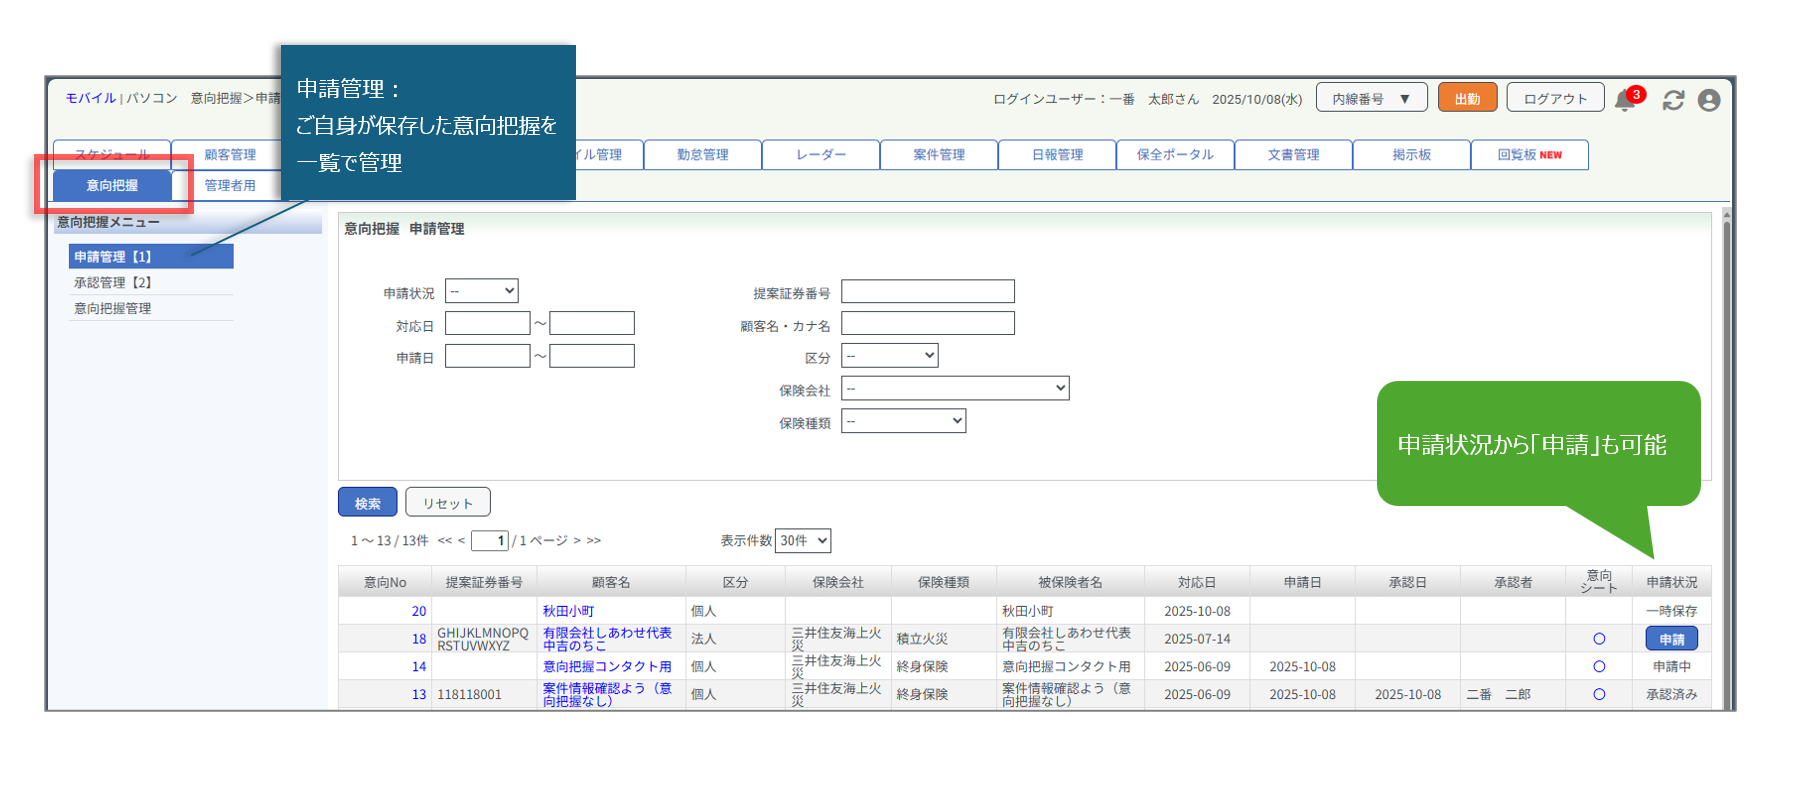Open the 内線番号 dropdown

click(x=1370, y=99)
